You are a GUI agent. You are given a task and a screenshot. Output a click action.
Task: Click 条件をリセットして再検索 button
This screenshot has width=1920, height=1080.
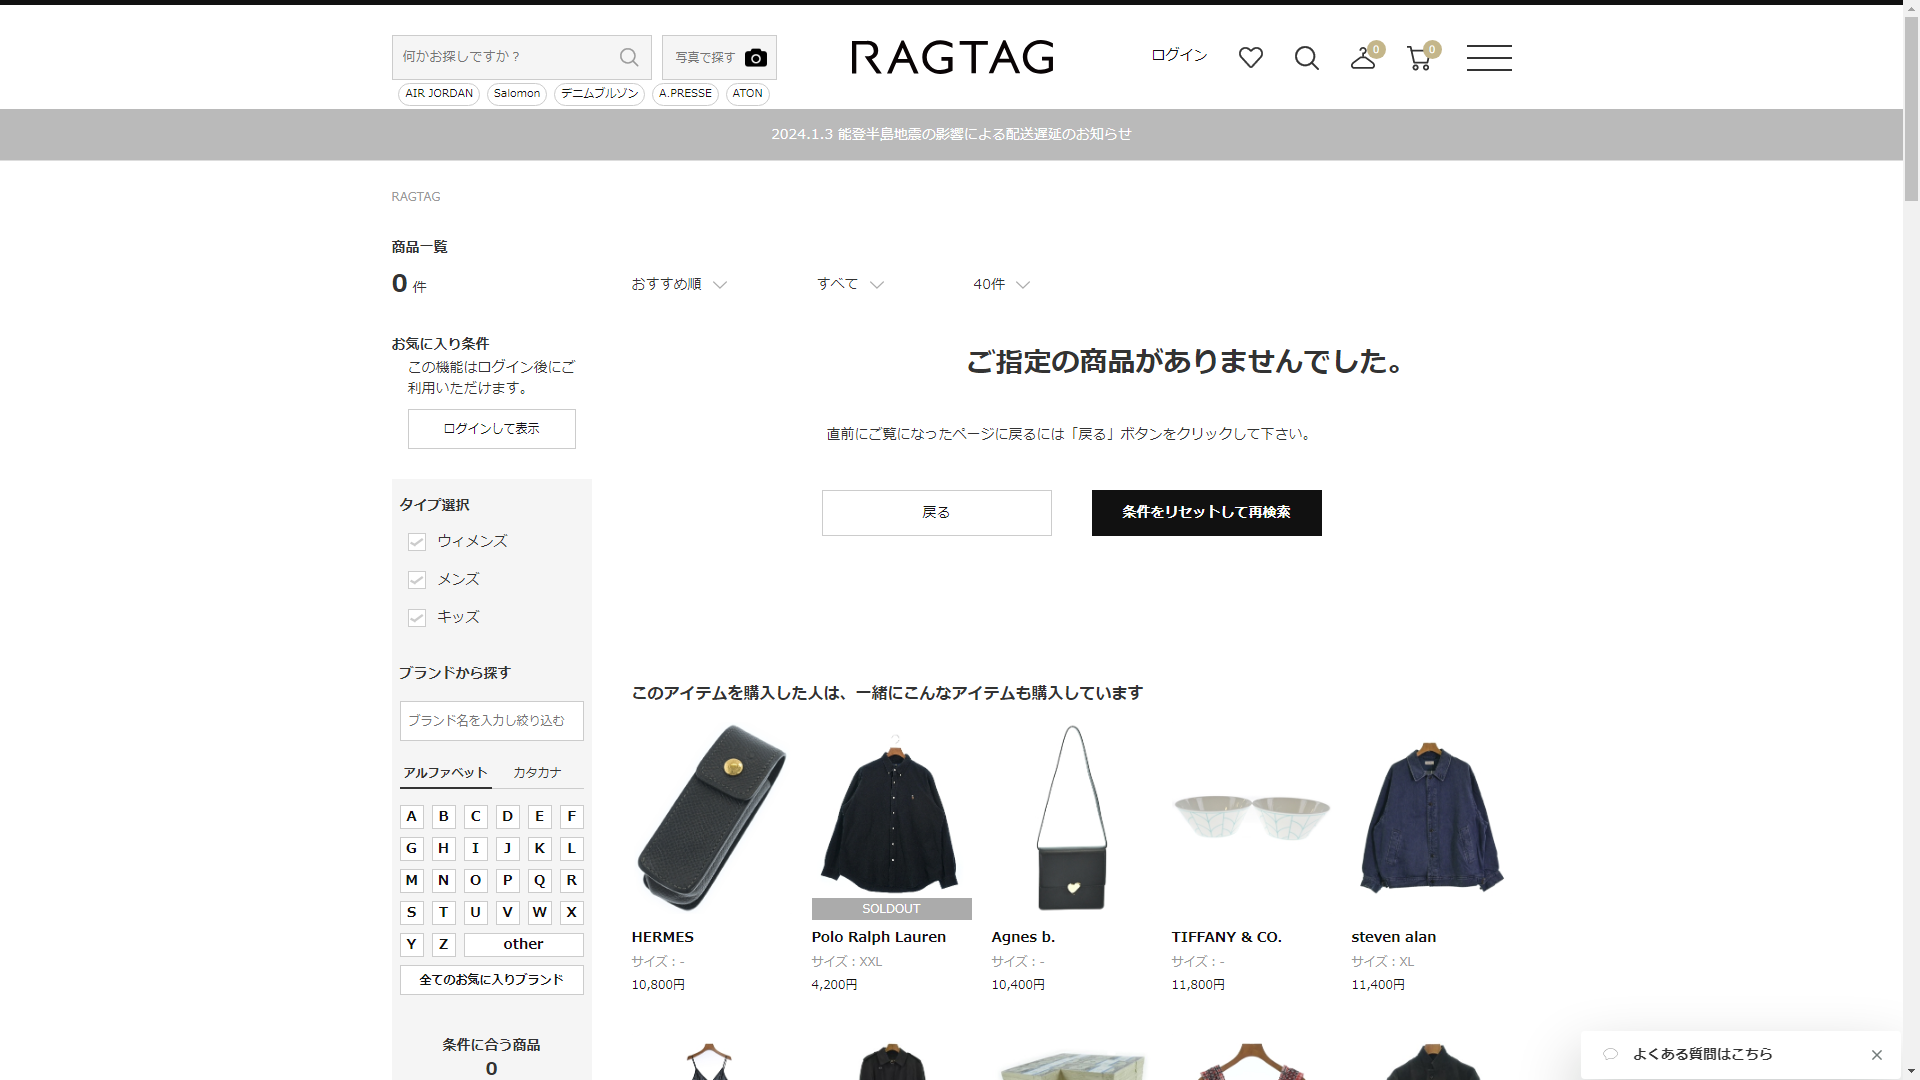pyautogui.click(x=1206, y=513)
